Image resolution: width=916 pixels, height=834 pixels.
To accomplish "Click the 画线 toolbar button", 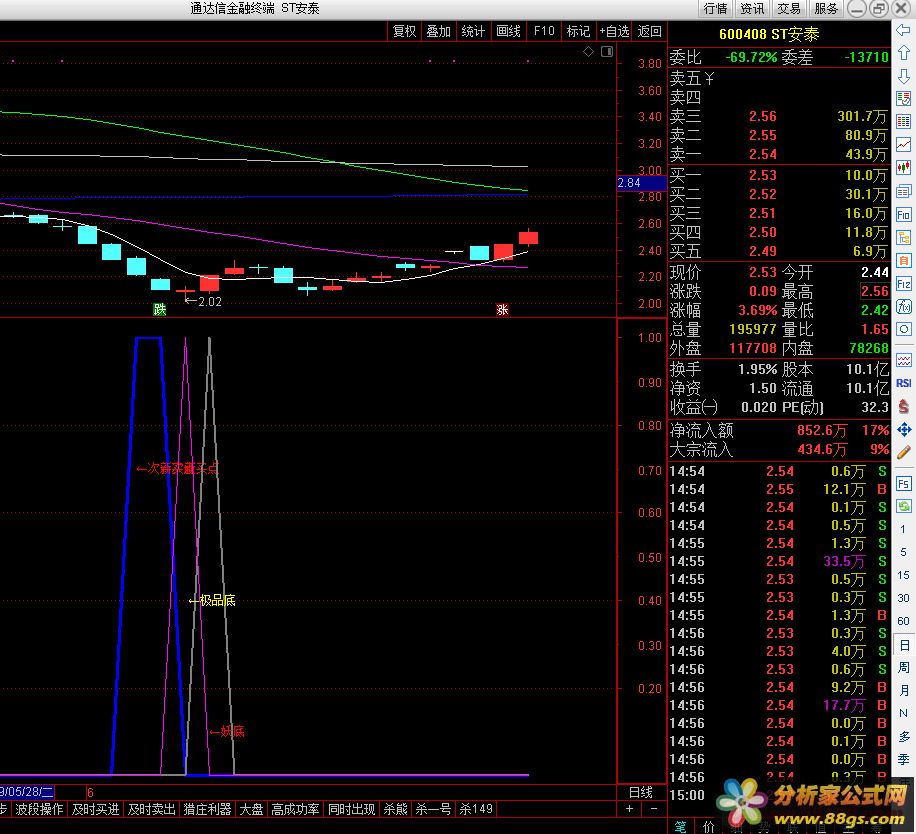I will pos(508,31).
